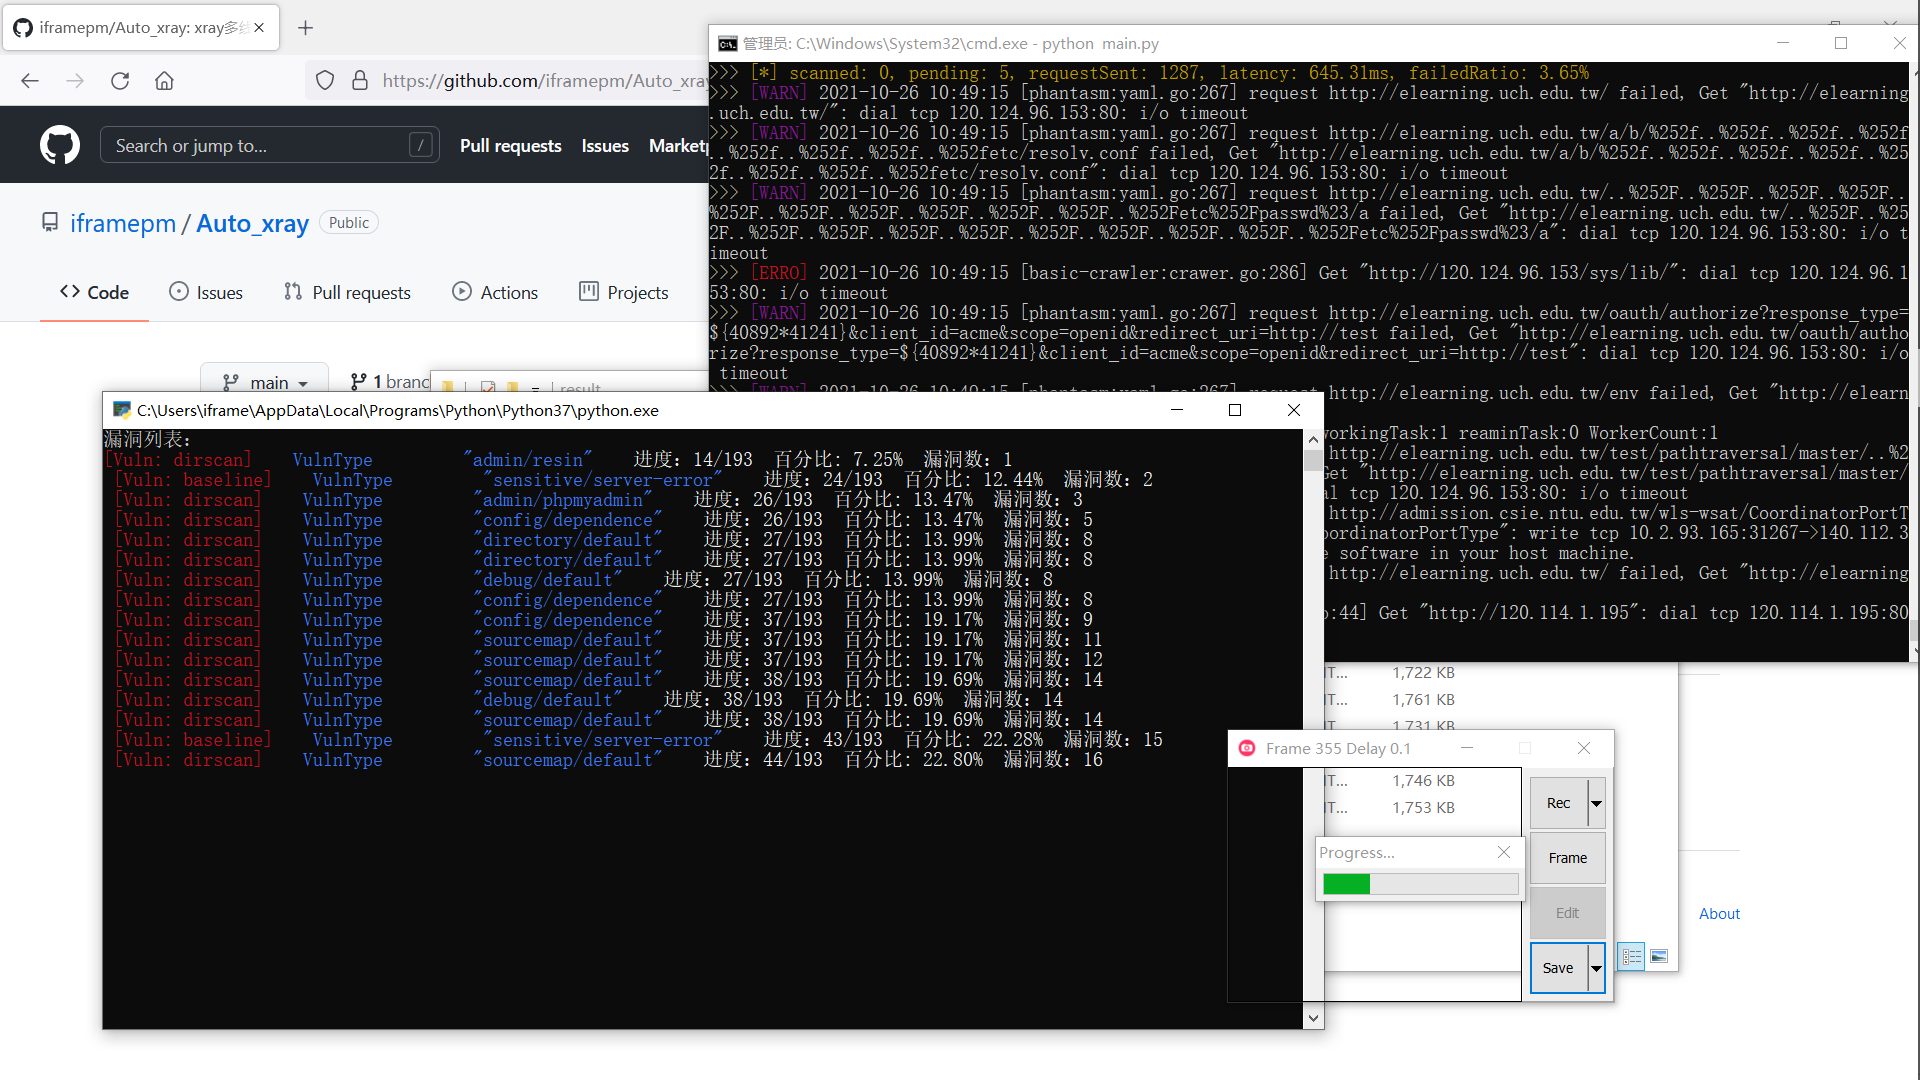
Task: Switch explorer to details view icon
Action: pyautogui.click(x=1632, y=957)
